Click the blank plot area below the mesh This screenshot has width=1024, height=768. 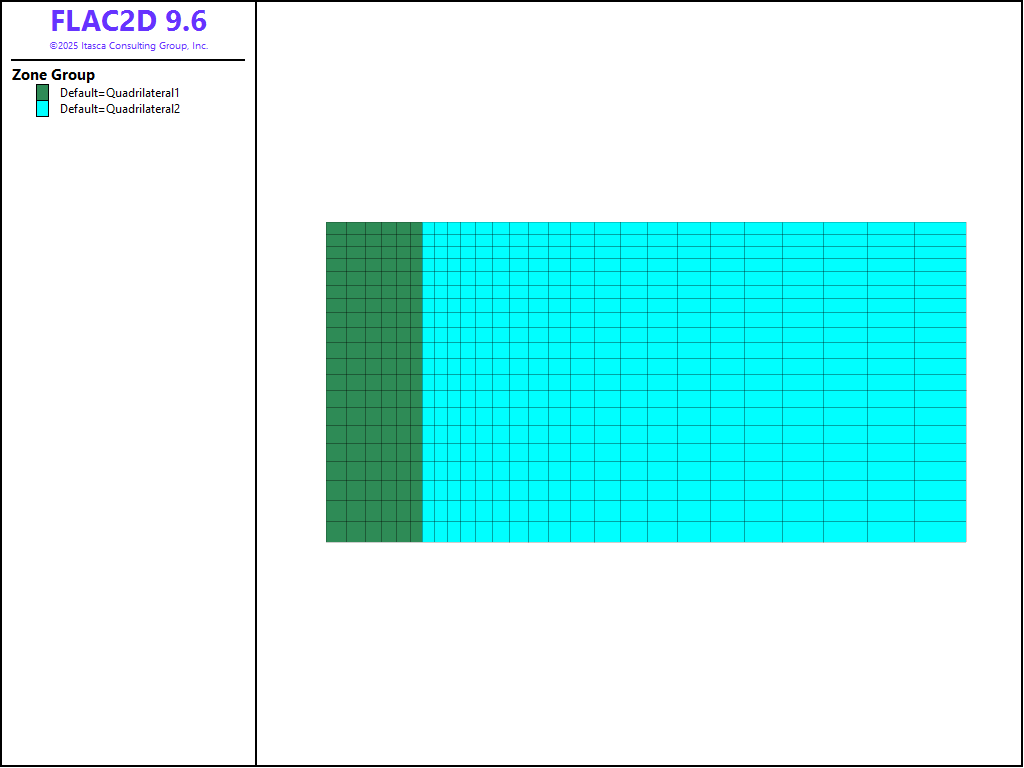(x=640, y=650)
